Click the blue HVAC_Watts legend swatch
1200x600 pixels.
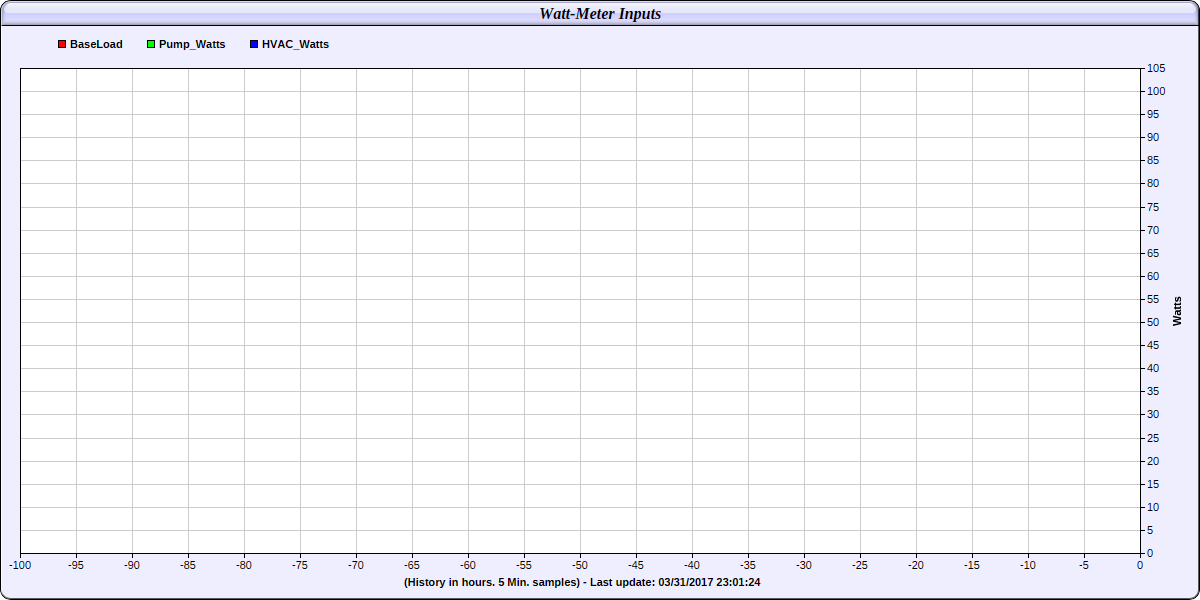[254, 45]
